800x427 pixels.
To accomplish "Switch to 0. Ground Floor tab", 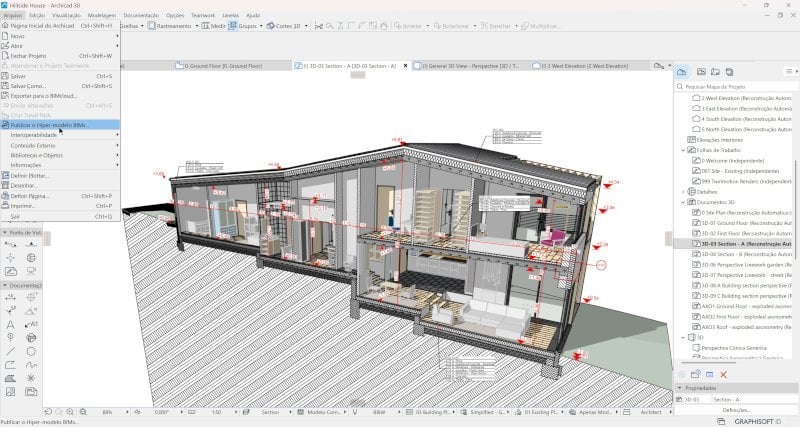I will click(x=223, y=66).
